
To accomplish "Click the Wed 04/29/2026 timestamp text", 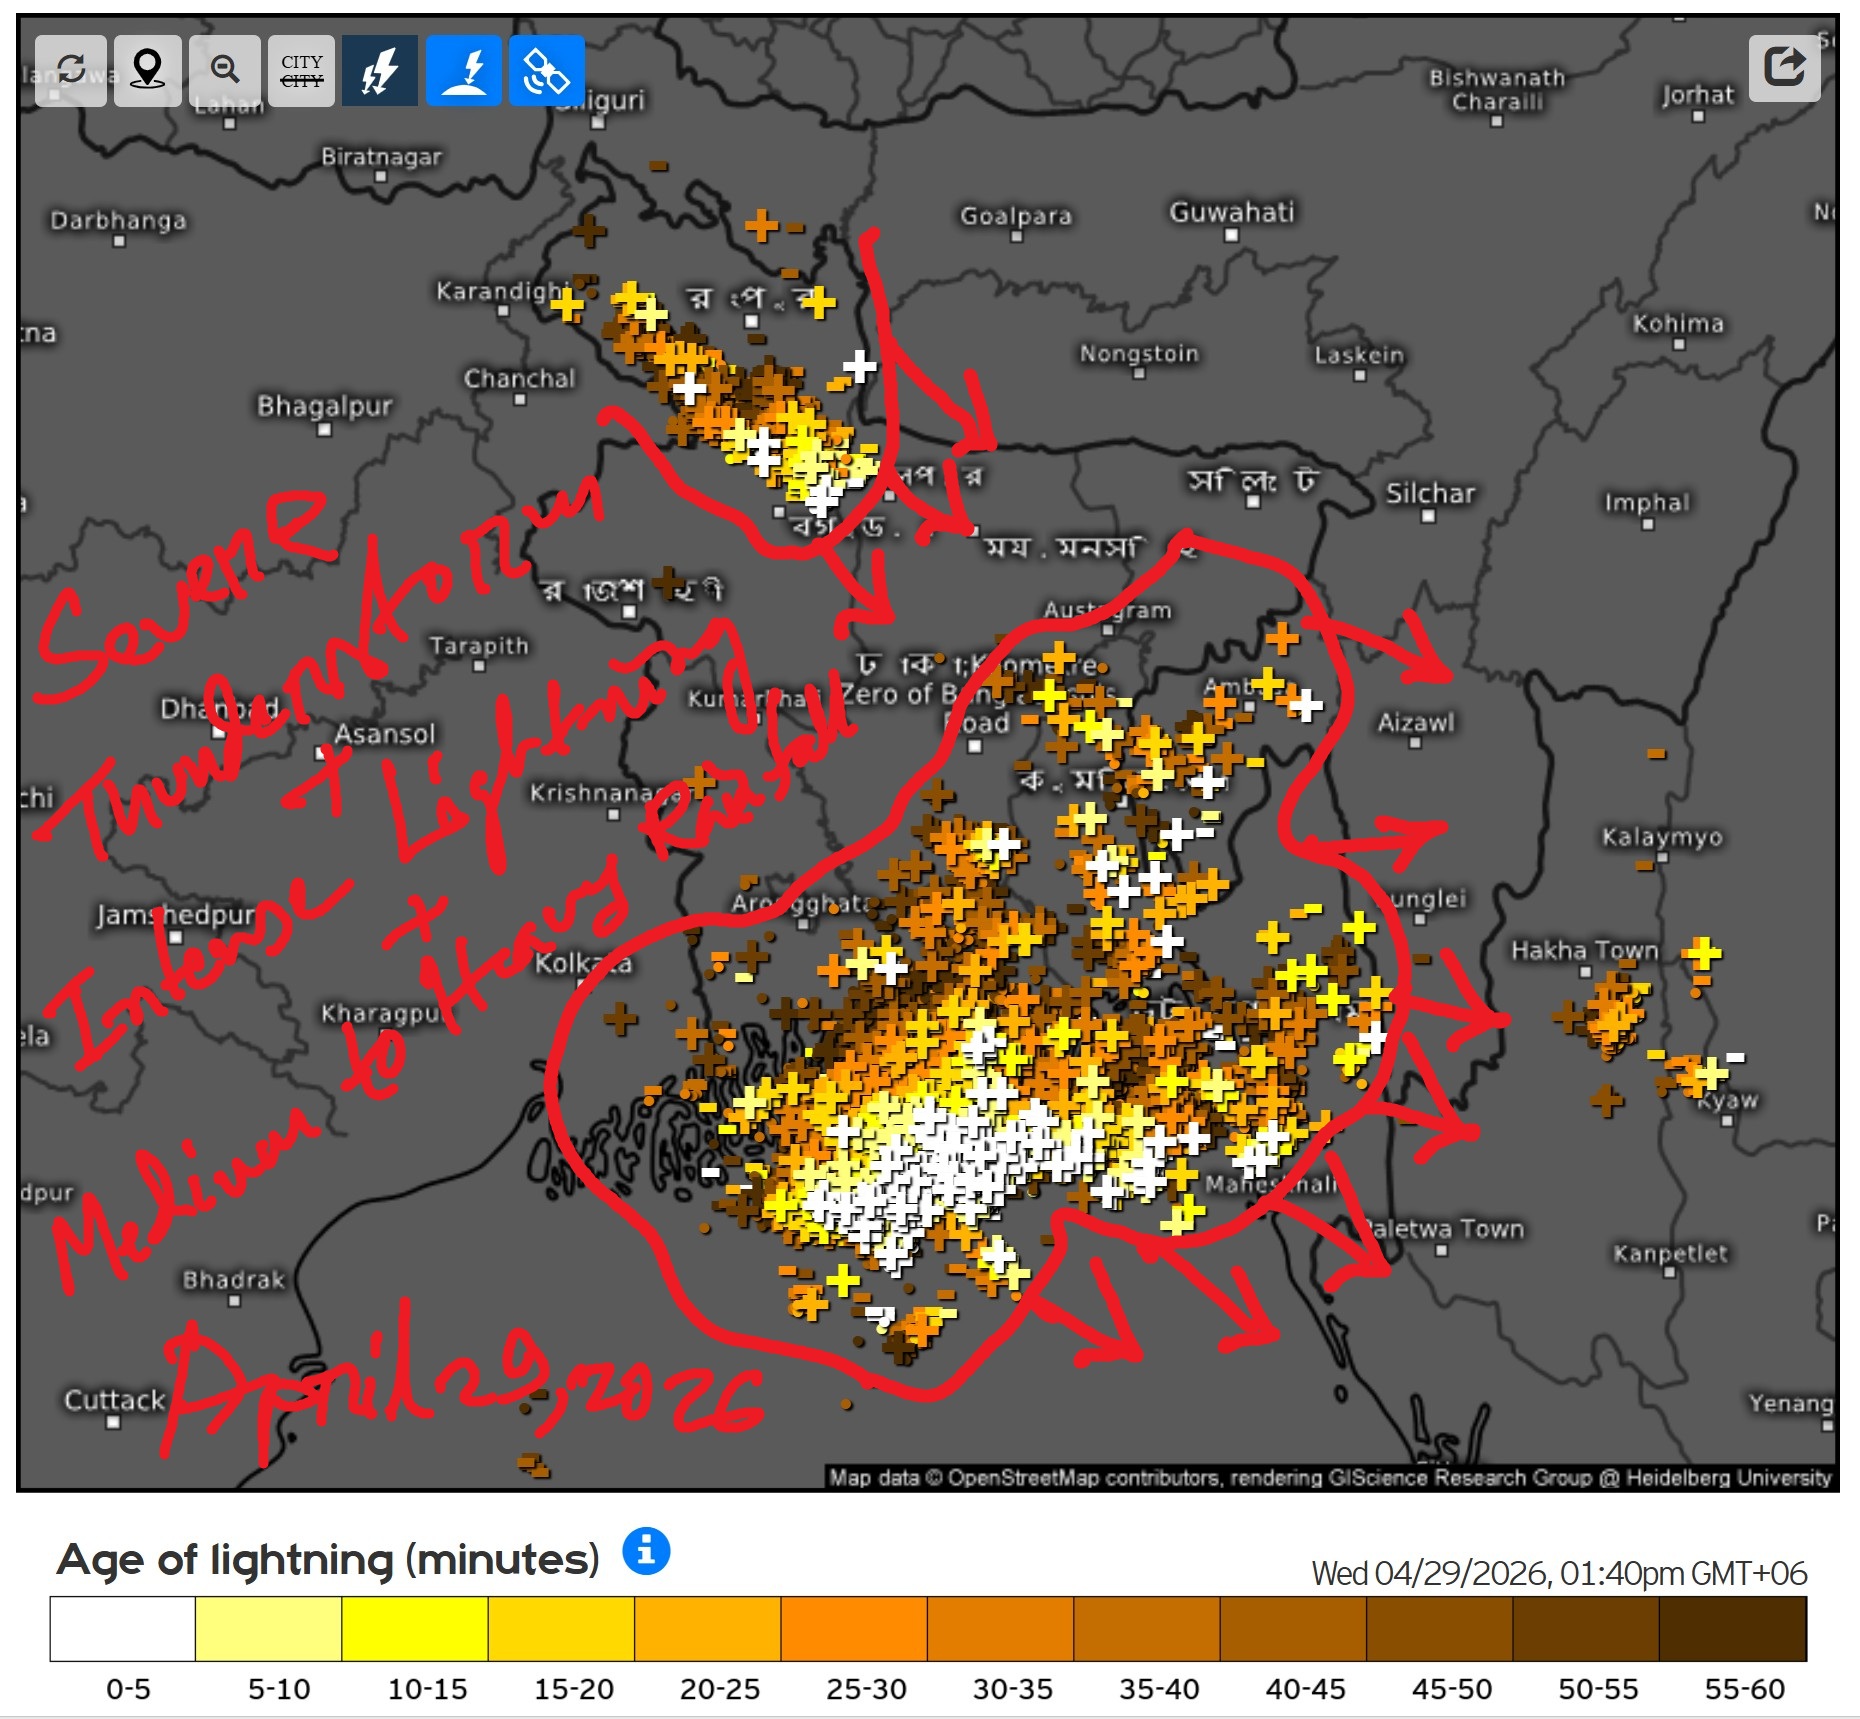I will [x=1558, y=1573].
